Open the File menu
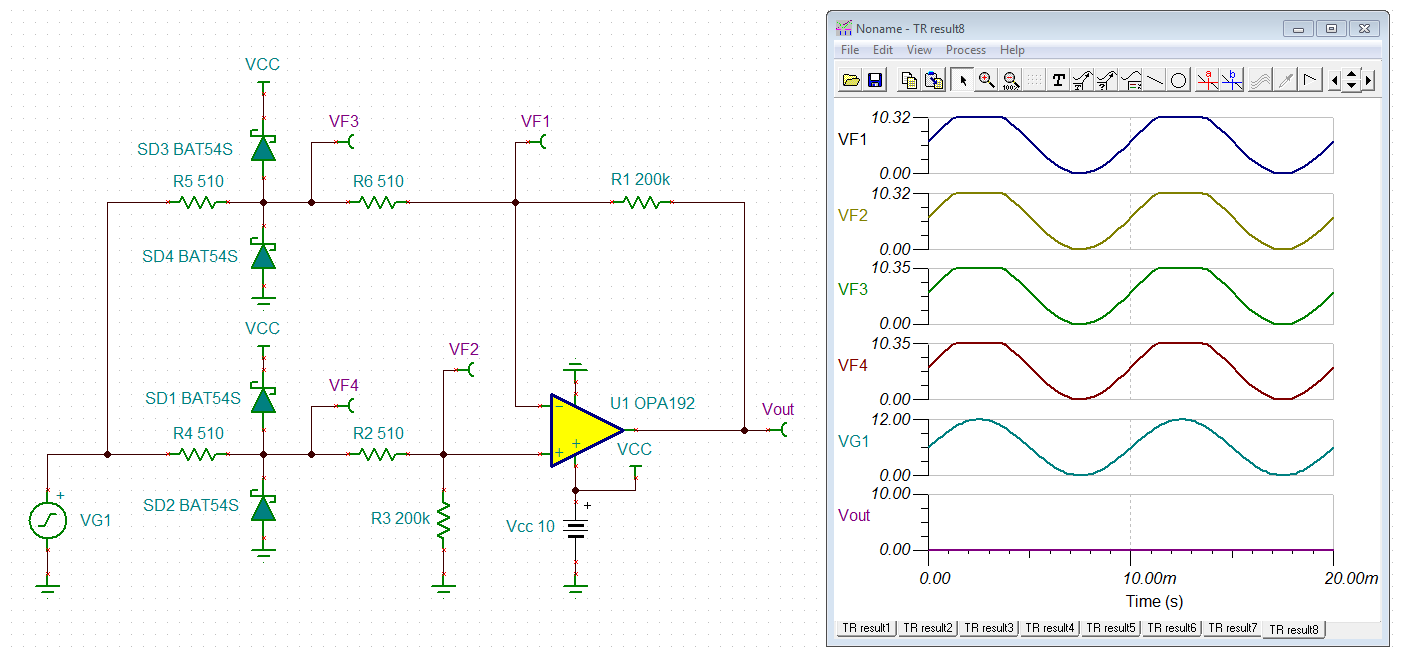 (850, 50)
